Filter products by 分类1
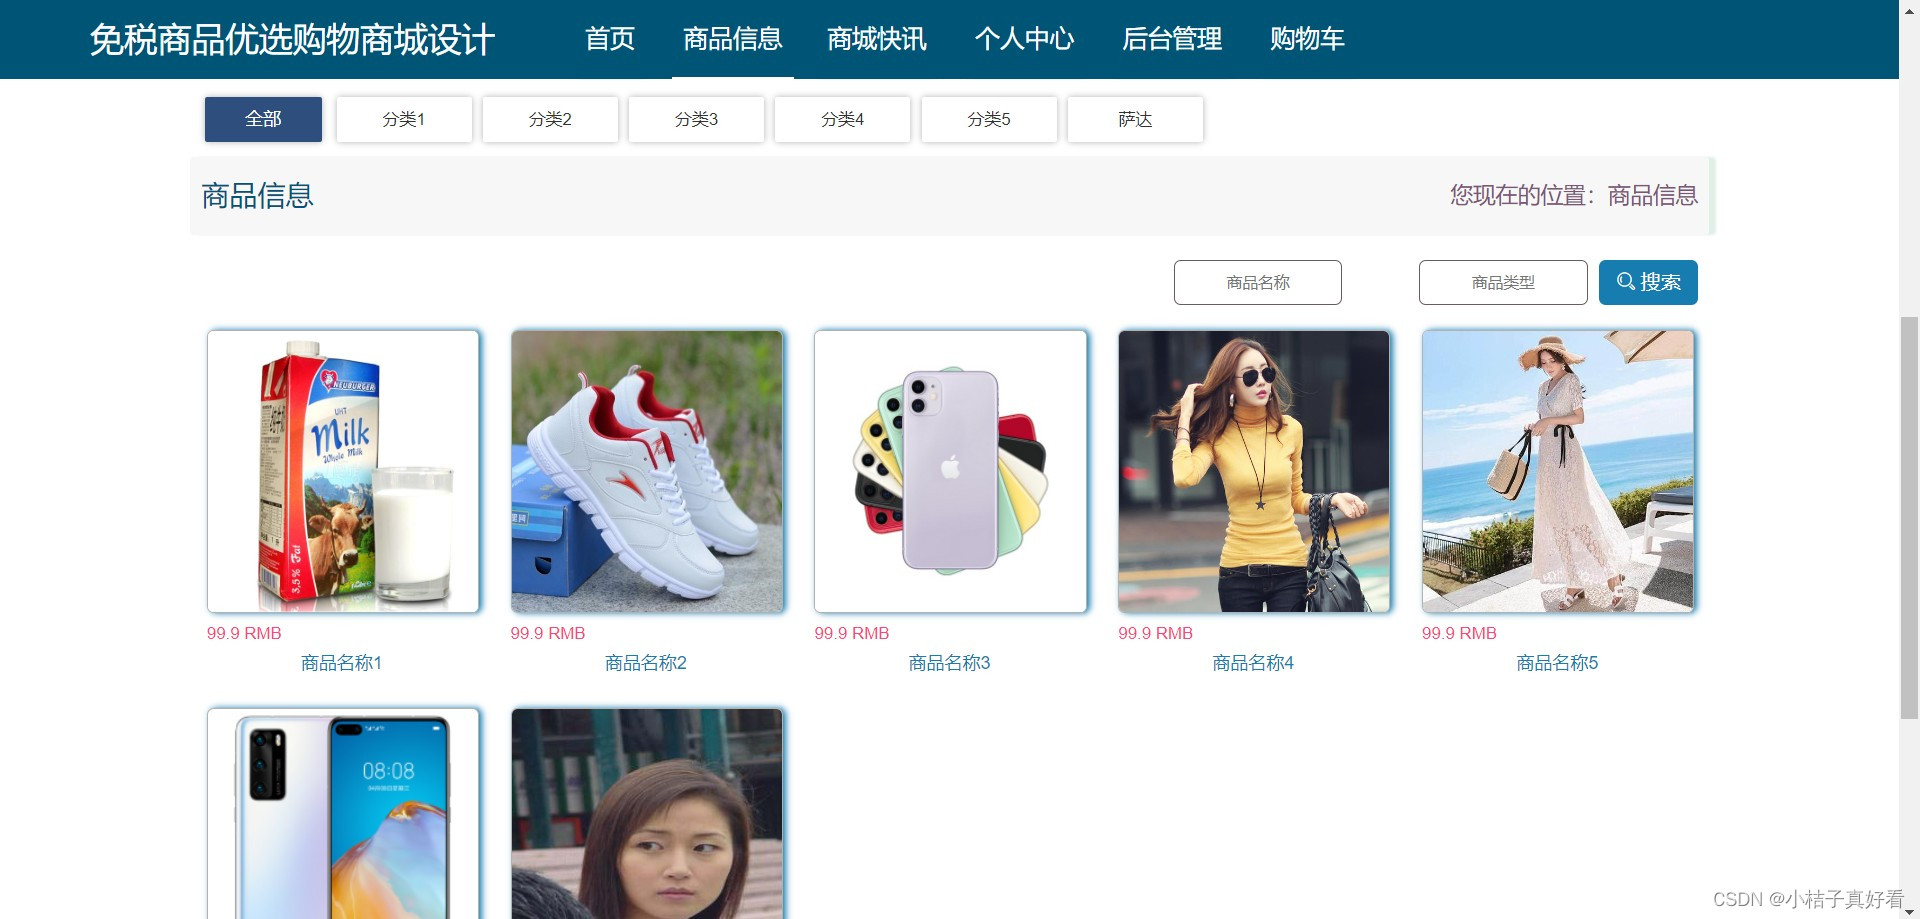 pyautogui.click(x=404, y=119)
